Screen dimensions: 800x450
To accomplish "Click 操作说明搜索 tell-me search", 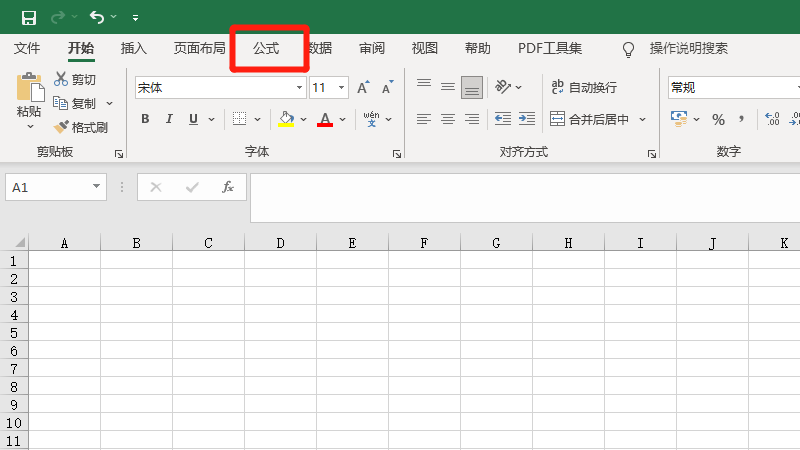I will pos(688,48).
